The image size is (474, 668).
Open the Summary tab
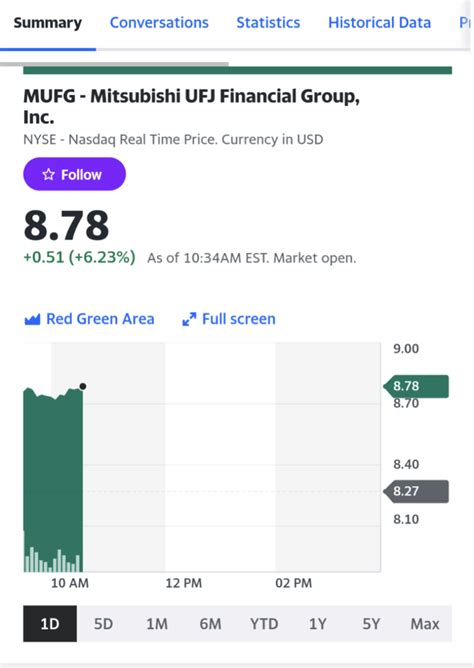[x=48, y=23]
